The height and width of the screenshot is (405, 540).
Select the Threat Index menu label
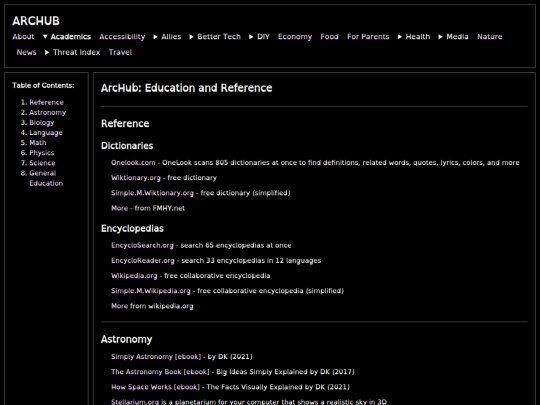pos(76,52)
